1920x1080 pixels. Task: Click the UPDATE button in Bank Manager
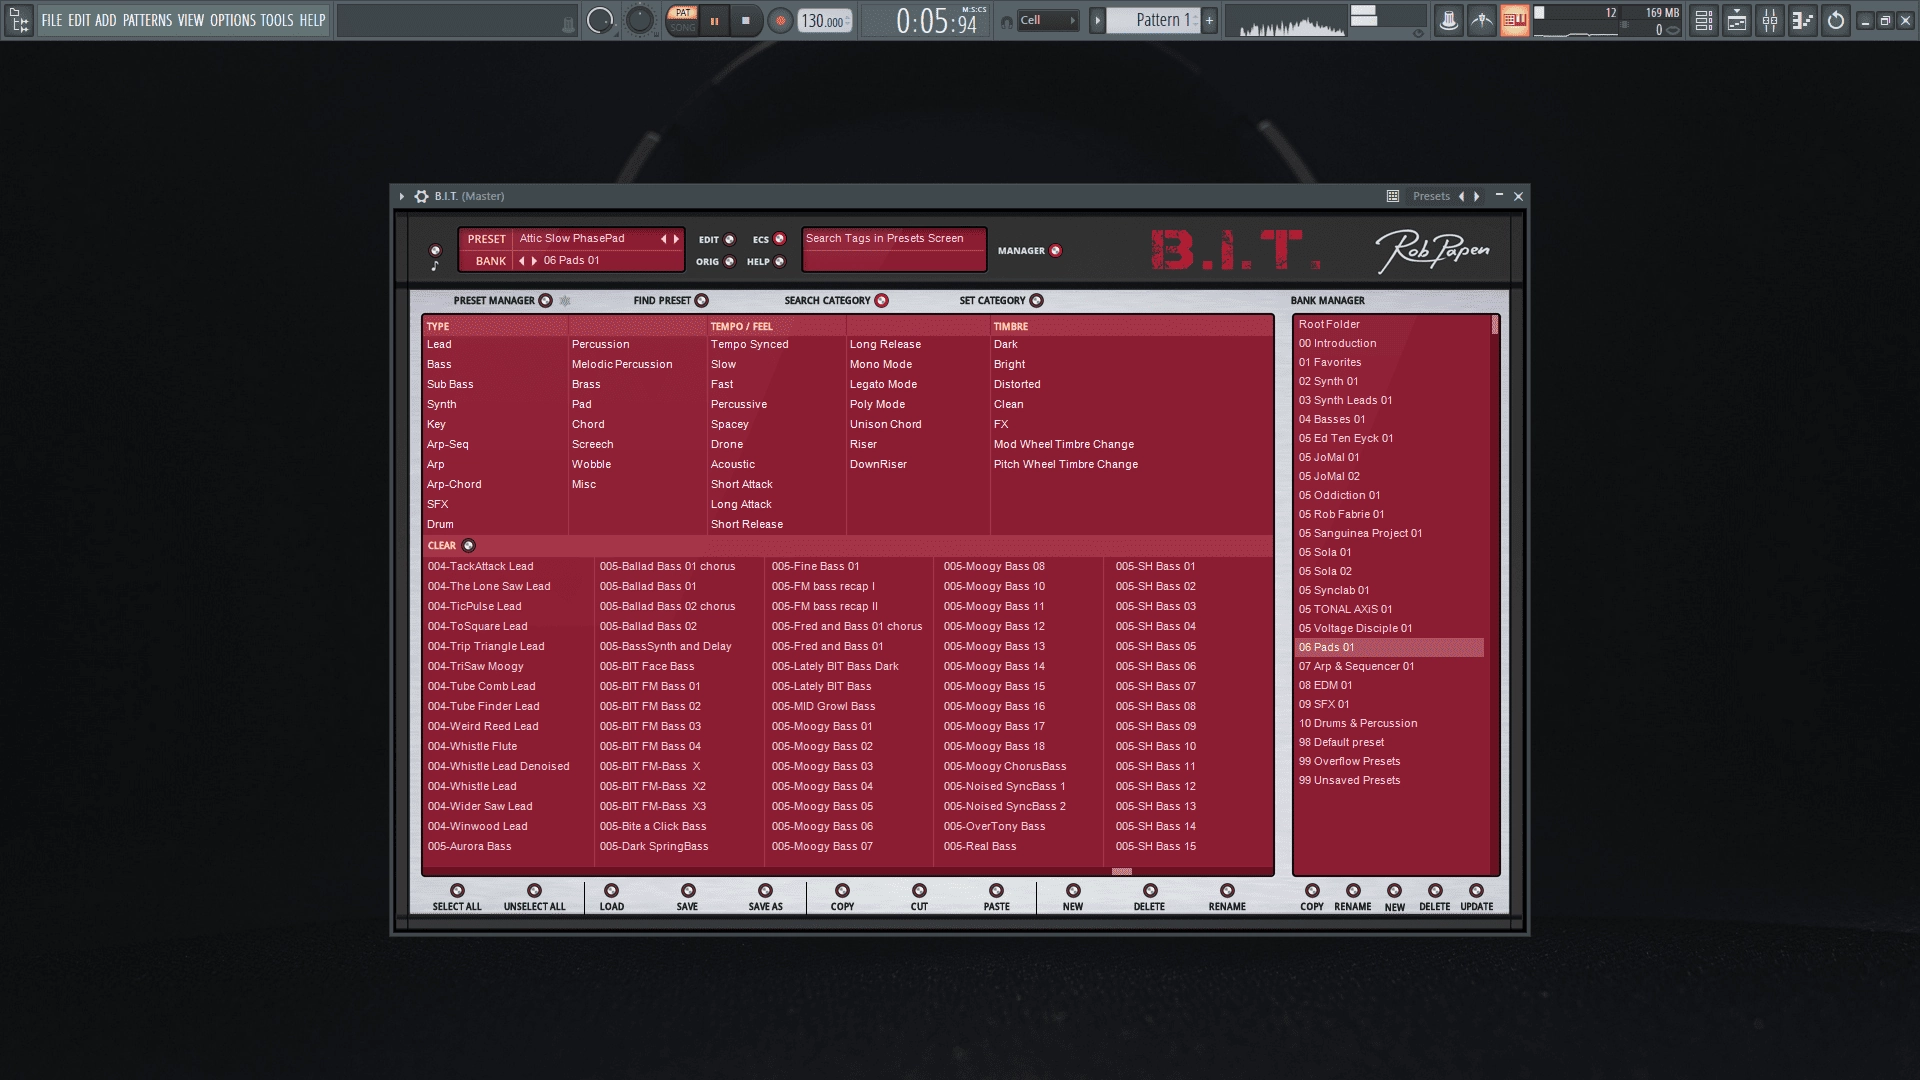tap(1476, 890)
